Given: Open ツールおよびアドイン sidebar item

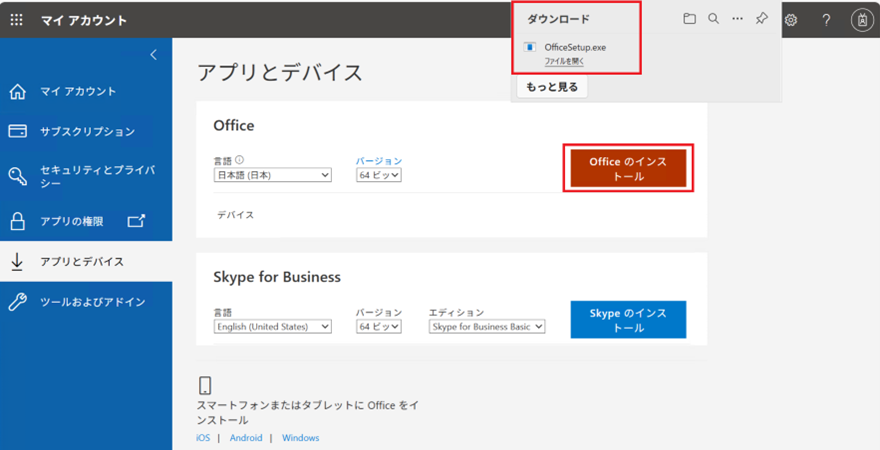Looking at the screenshot, I should (x=86, y=302).
